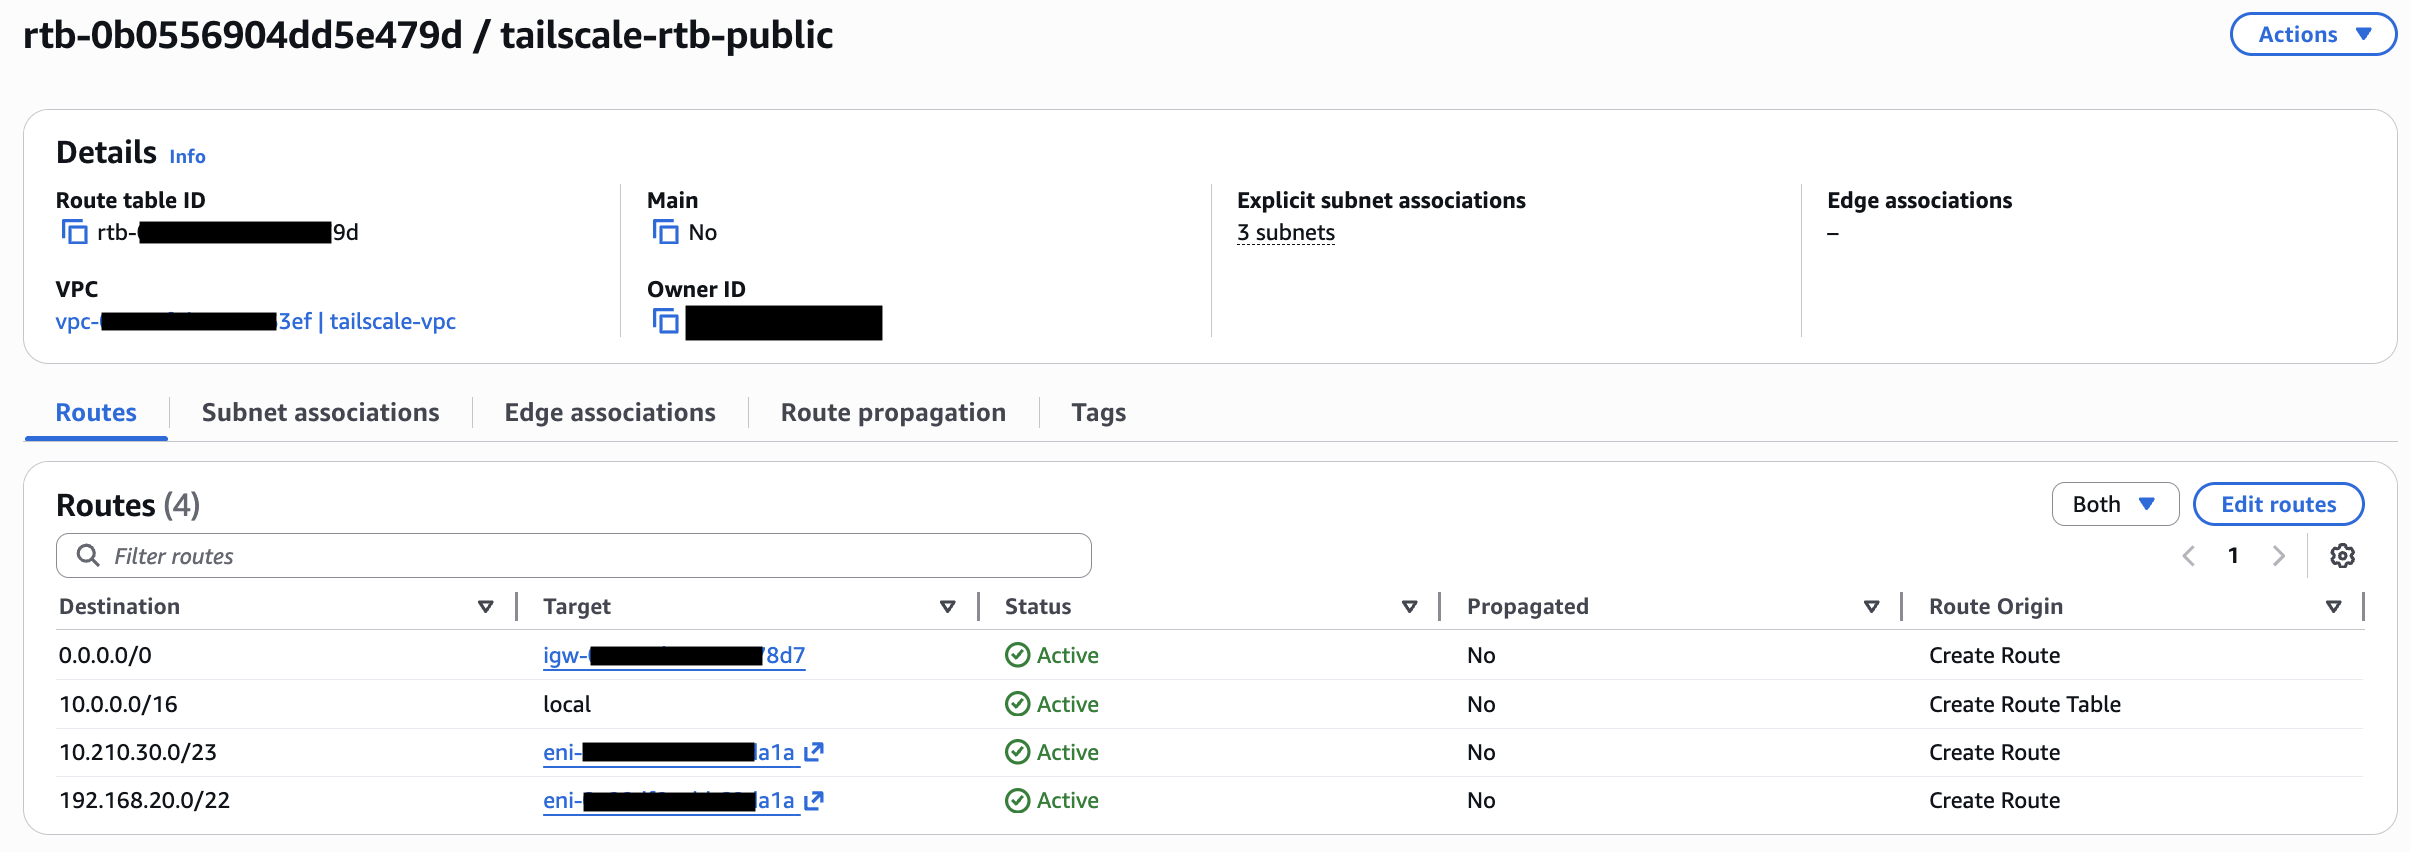Image resolution: width=2410 pixels, height=852 pixels.
Task: Copy the Main value
Action: click(x=665, y=232)
